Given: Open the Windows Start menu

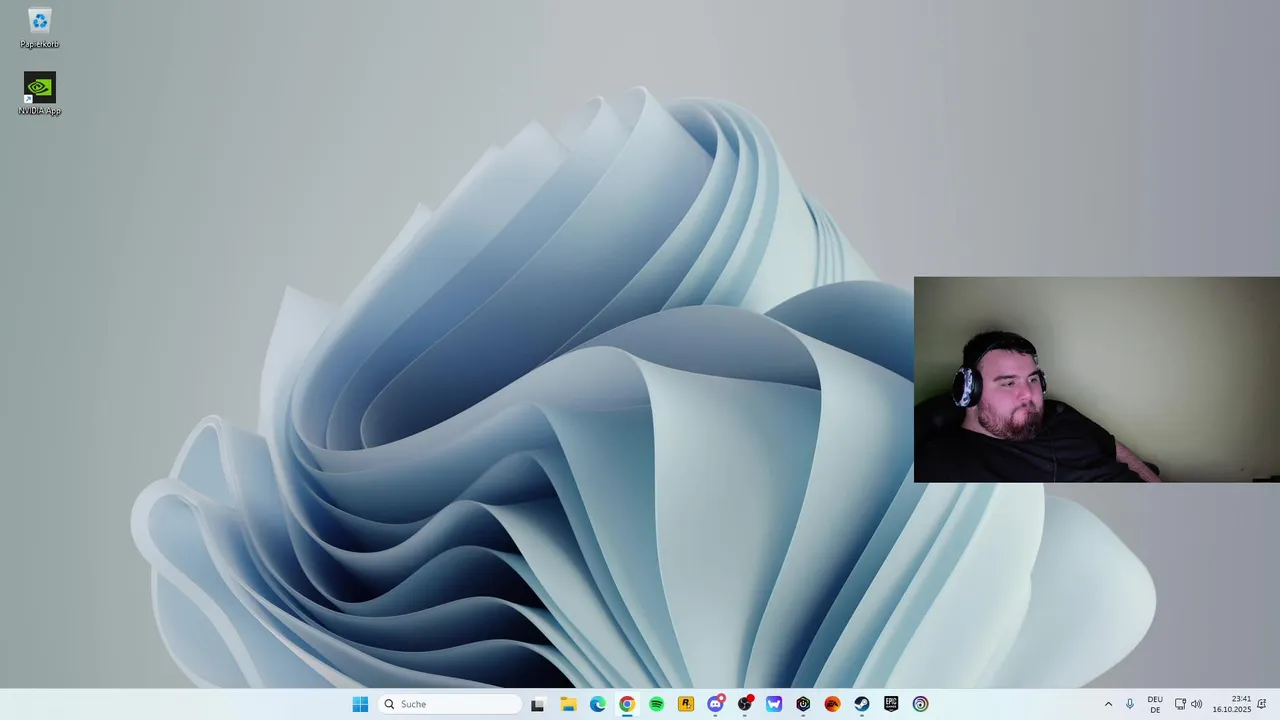Looking at the screenshot, I should [360, 704].
